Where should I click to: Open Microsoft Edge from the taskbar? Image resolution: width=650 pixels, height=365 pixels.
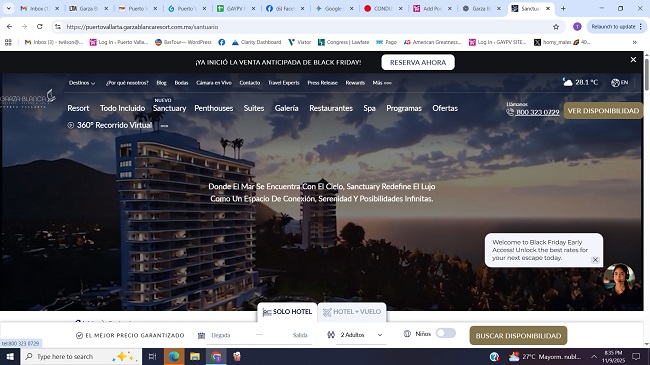[x=174, y=356]
